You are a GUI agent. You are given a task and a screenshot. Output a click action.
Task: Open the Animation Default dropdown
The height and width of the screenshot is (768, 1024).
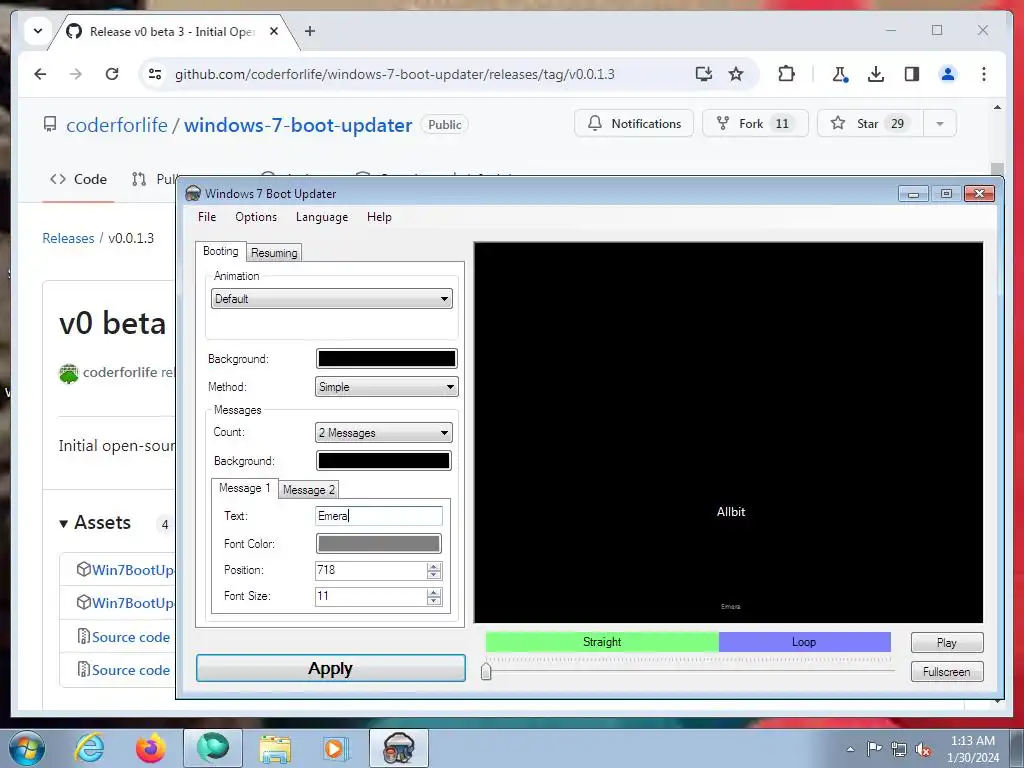[332, 298]
